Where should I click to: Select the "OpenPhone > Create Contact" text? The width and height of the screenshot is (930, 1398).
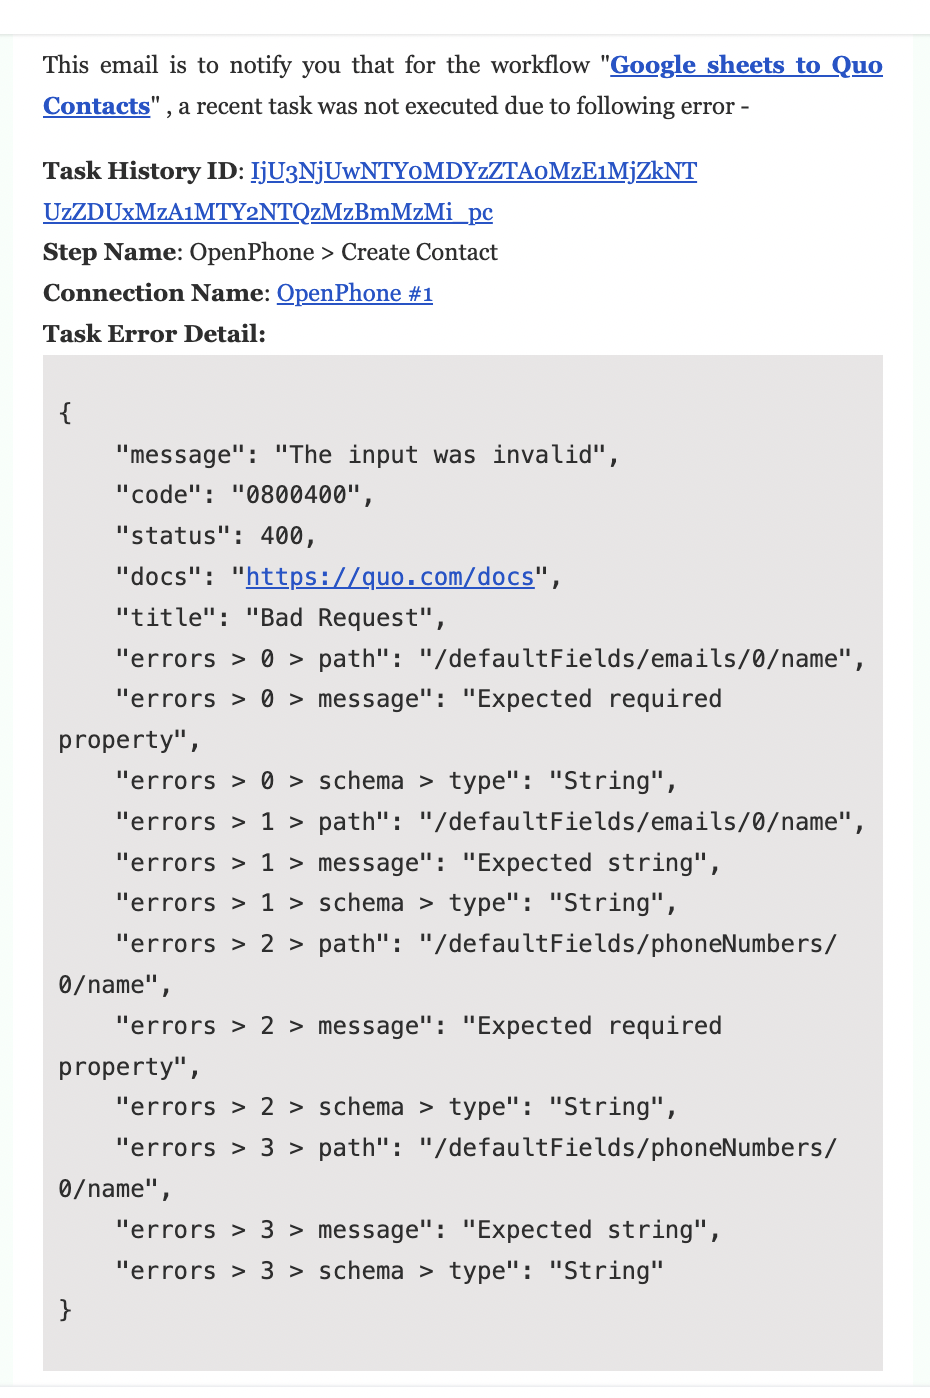(344, 252)
